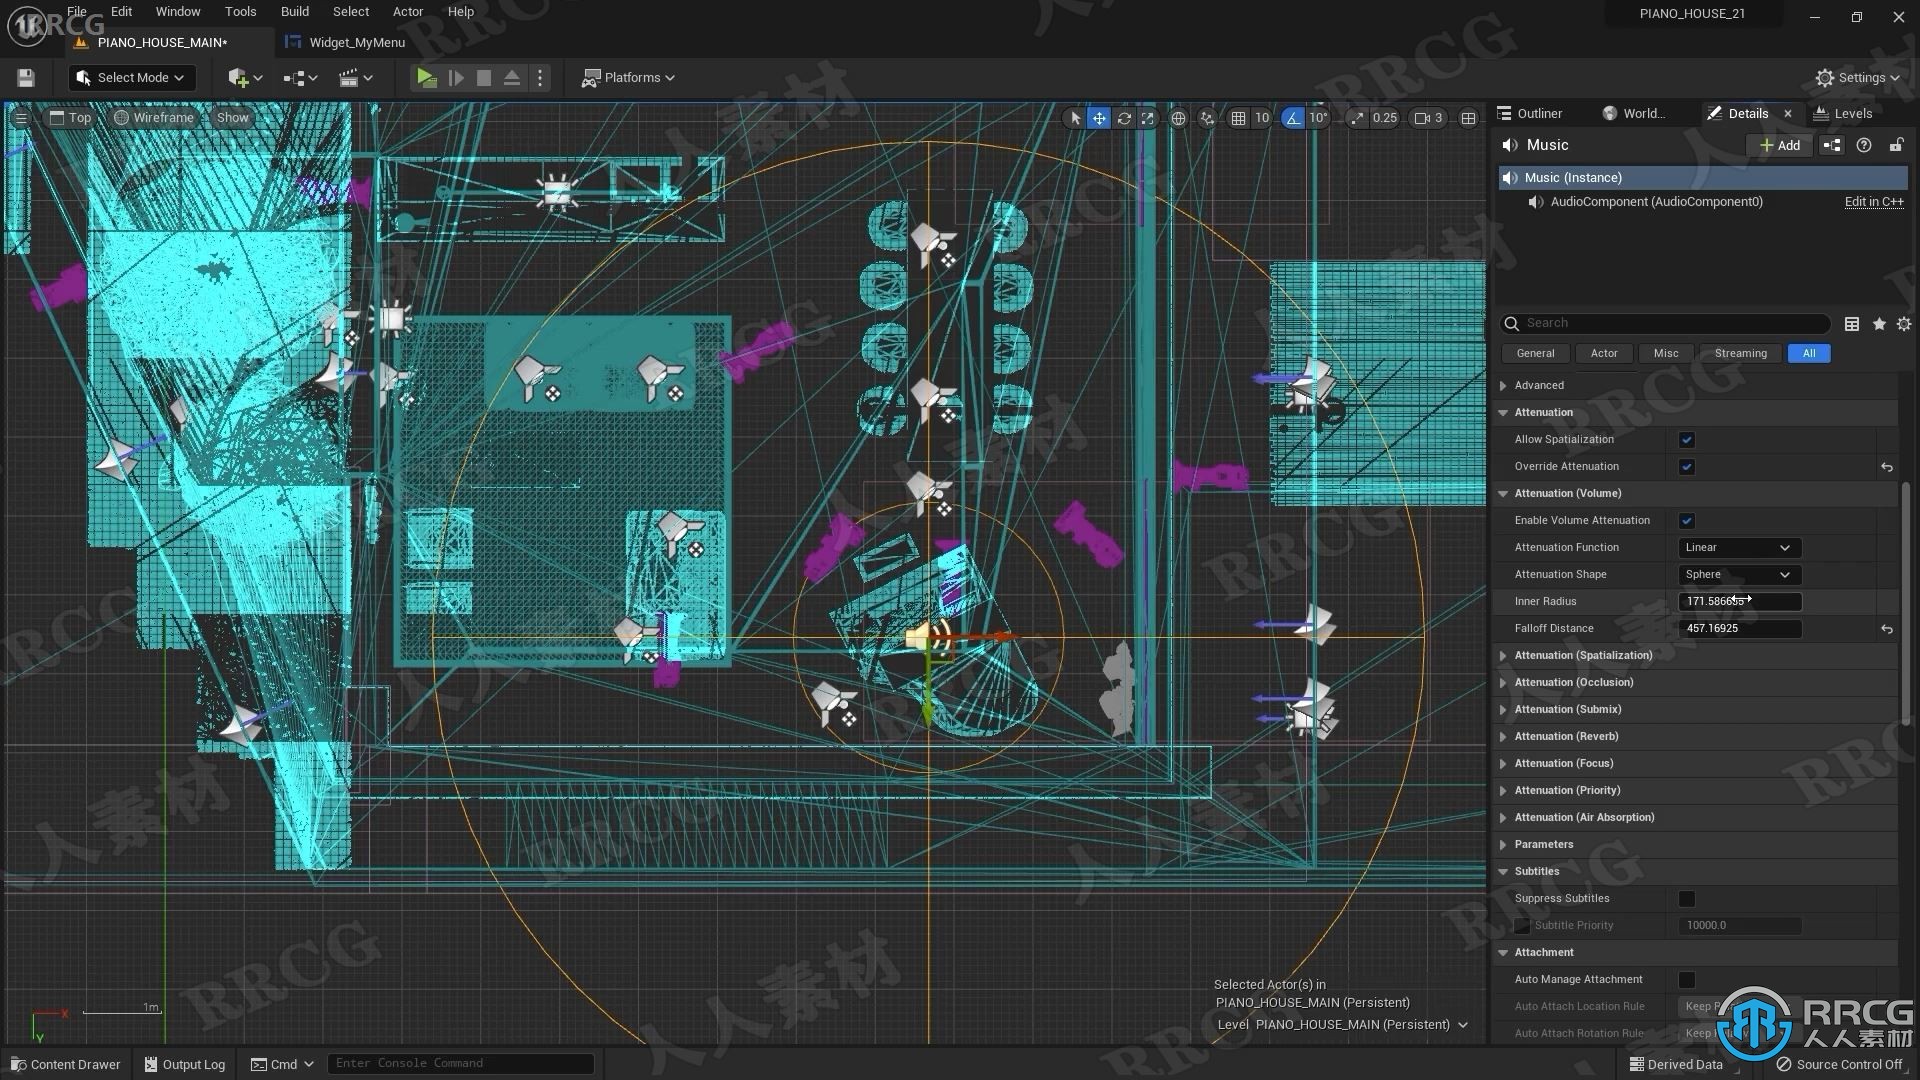Switch to the Streaming details tab

(1741, 352)
